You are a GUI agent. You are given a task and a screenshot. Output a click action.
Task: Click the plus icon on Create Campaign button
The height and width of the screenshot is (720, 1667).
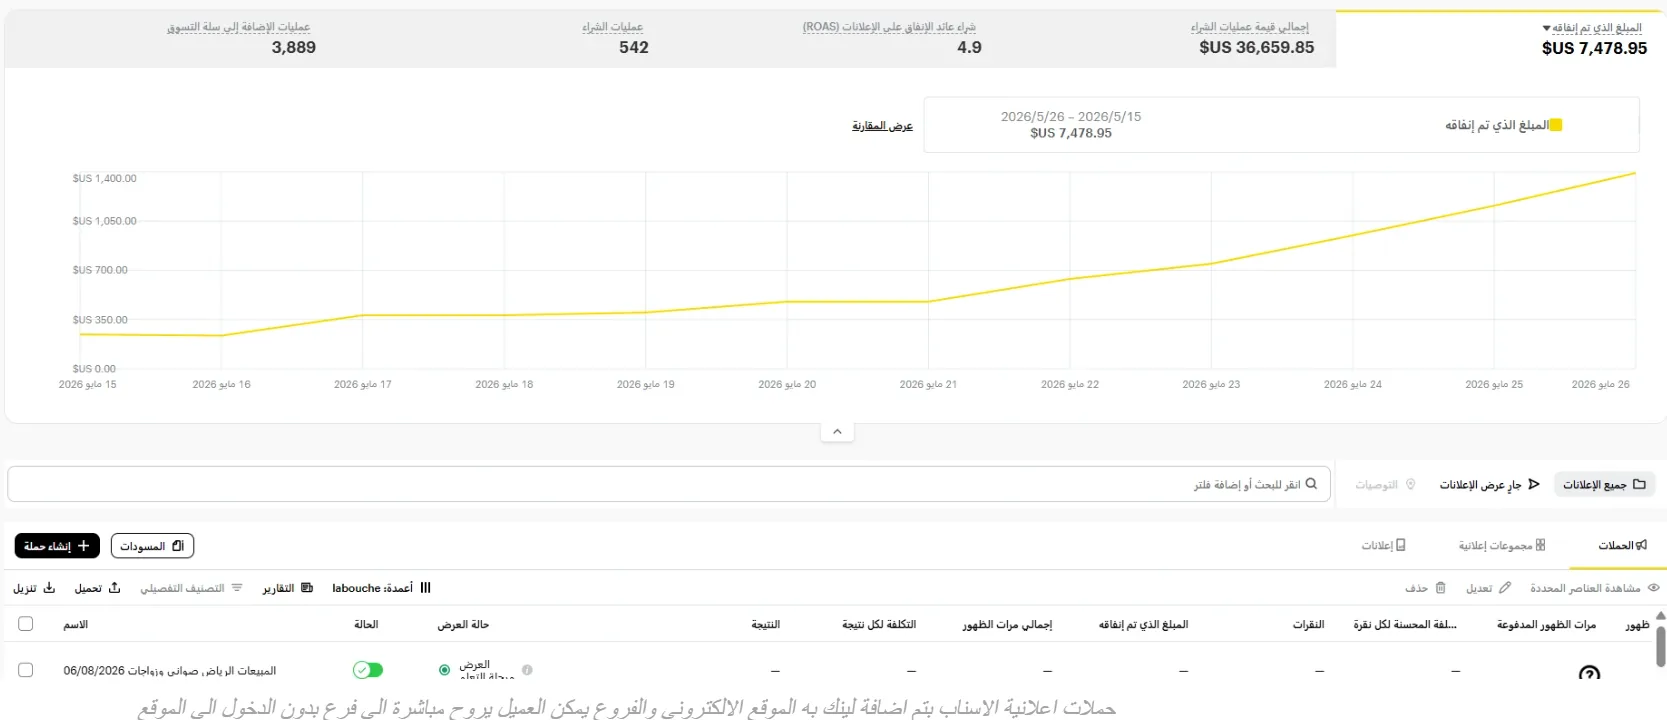84,546
